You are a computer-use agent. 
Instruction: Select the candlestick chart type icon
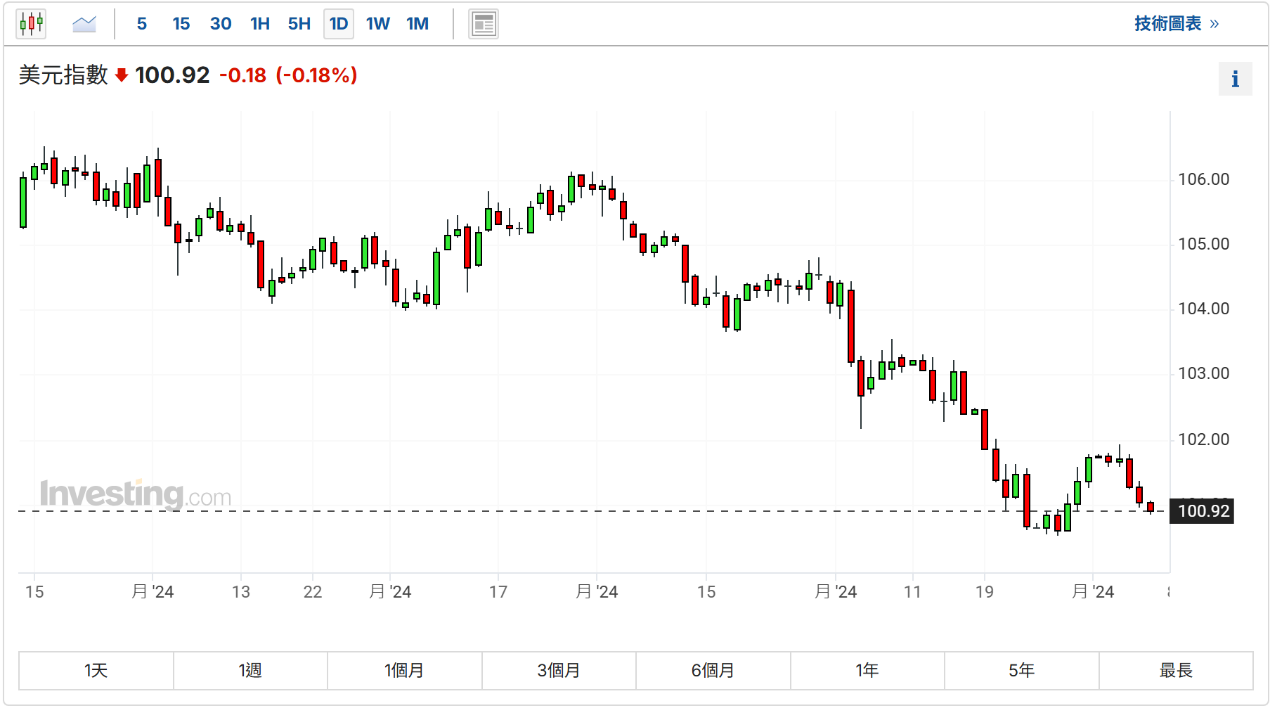coord(31,23)
